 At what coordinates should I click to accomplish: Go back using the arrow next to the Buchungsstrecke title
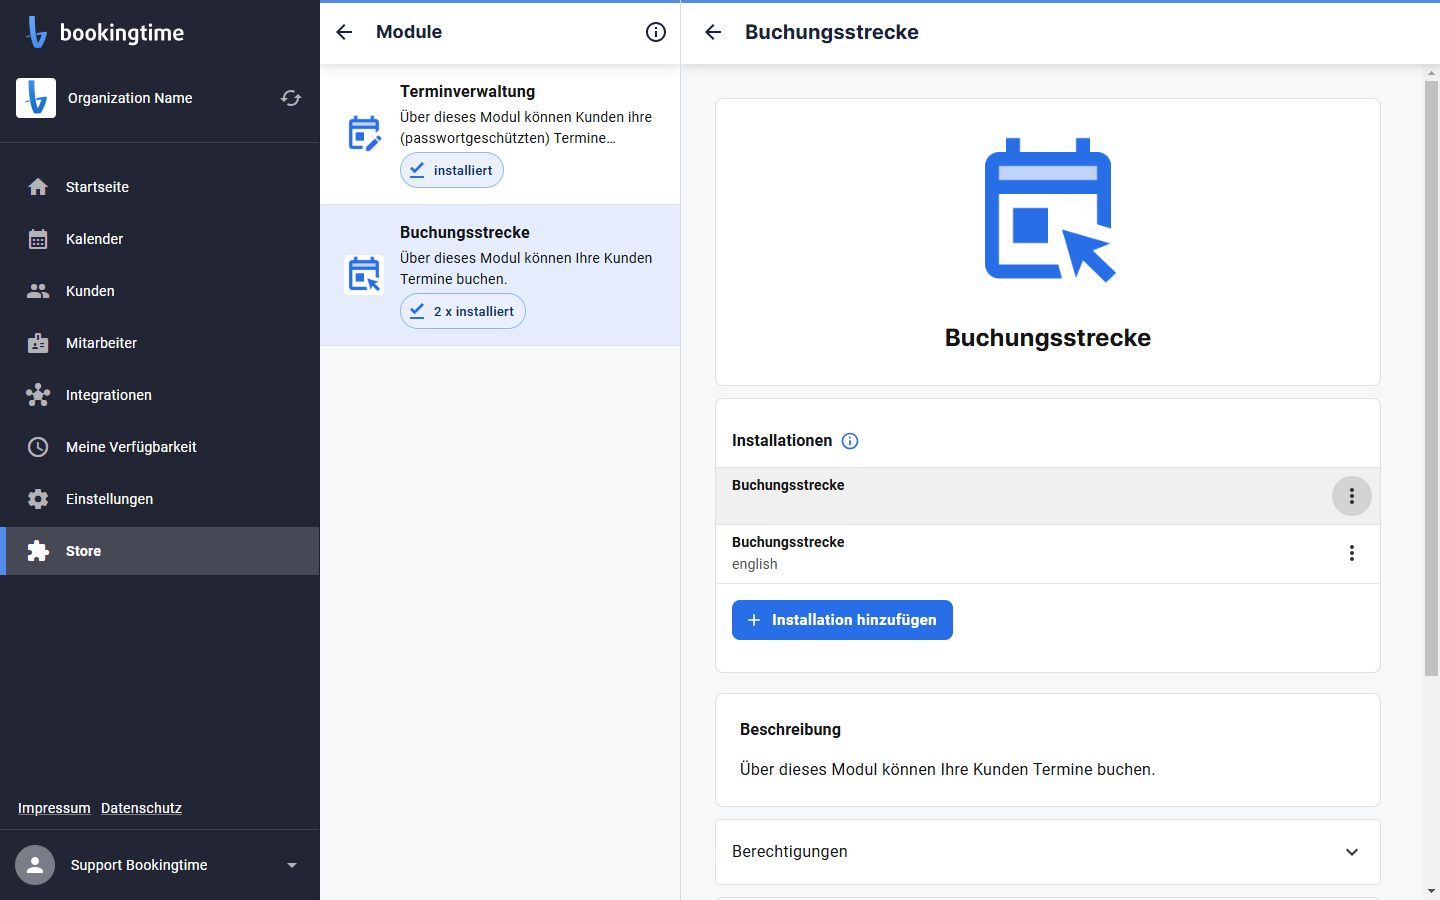[713, 32]
